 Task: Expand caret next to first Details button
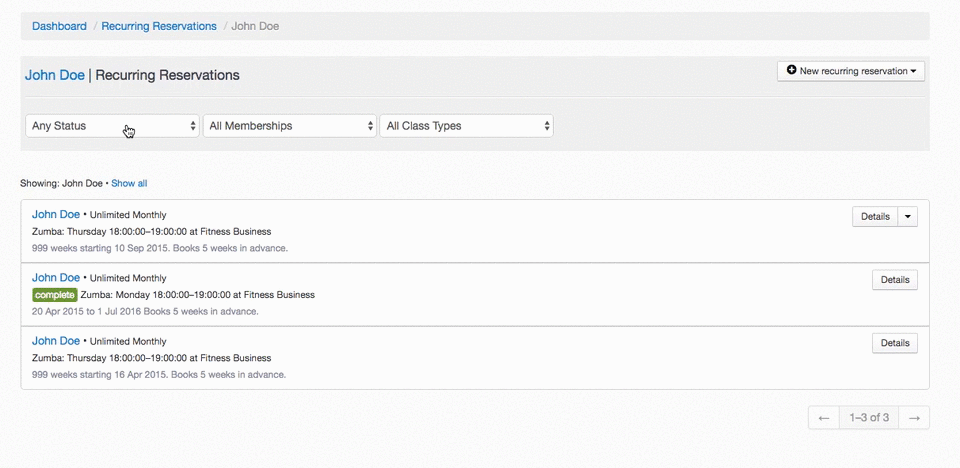(x=908, y=217)
